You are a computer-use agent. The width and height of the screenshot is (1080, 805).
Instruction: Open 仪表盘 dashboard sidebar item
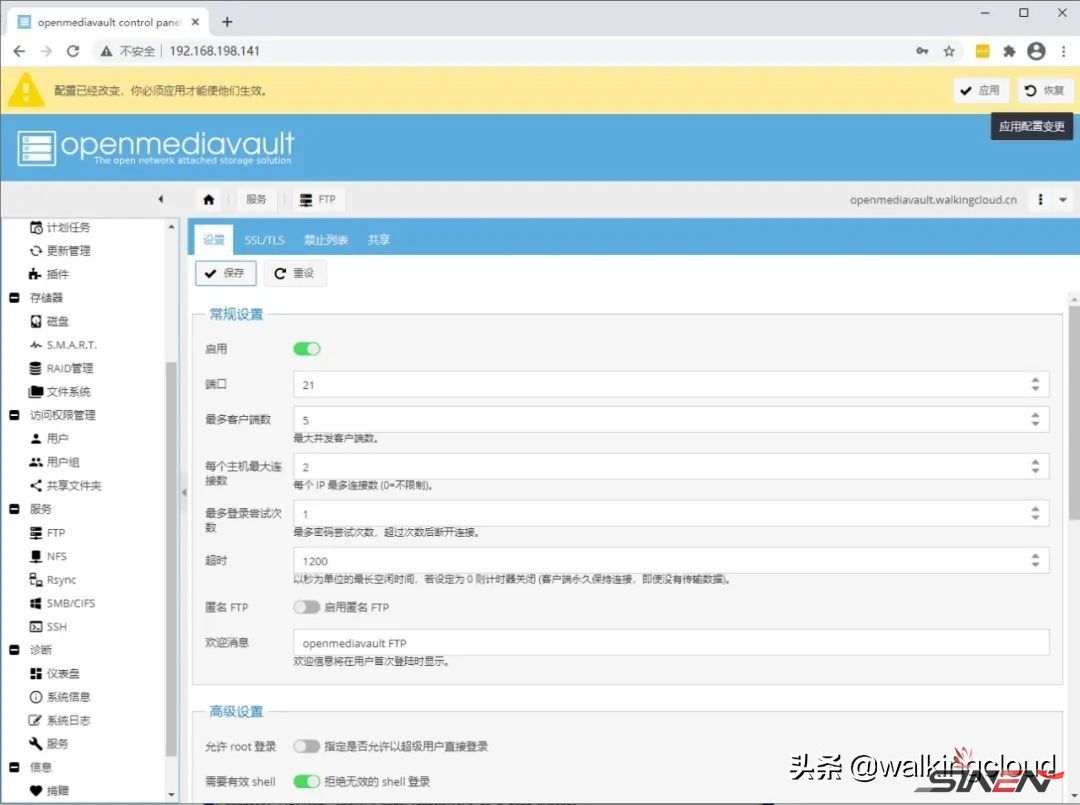coord(54,673)
